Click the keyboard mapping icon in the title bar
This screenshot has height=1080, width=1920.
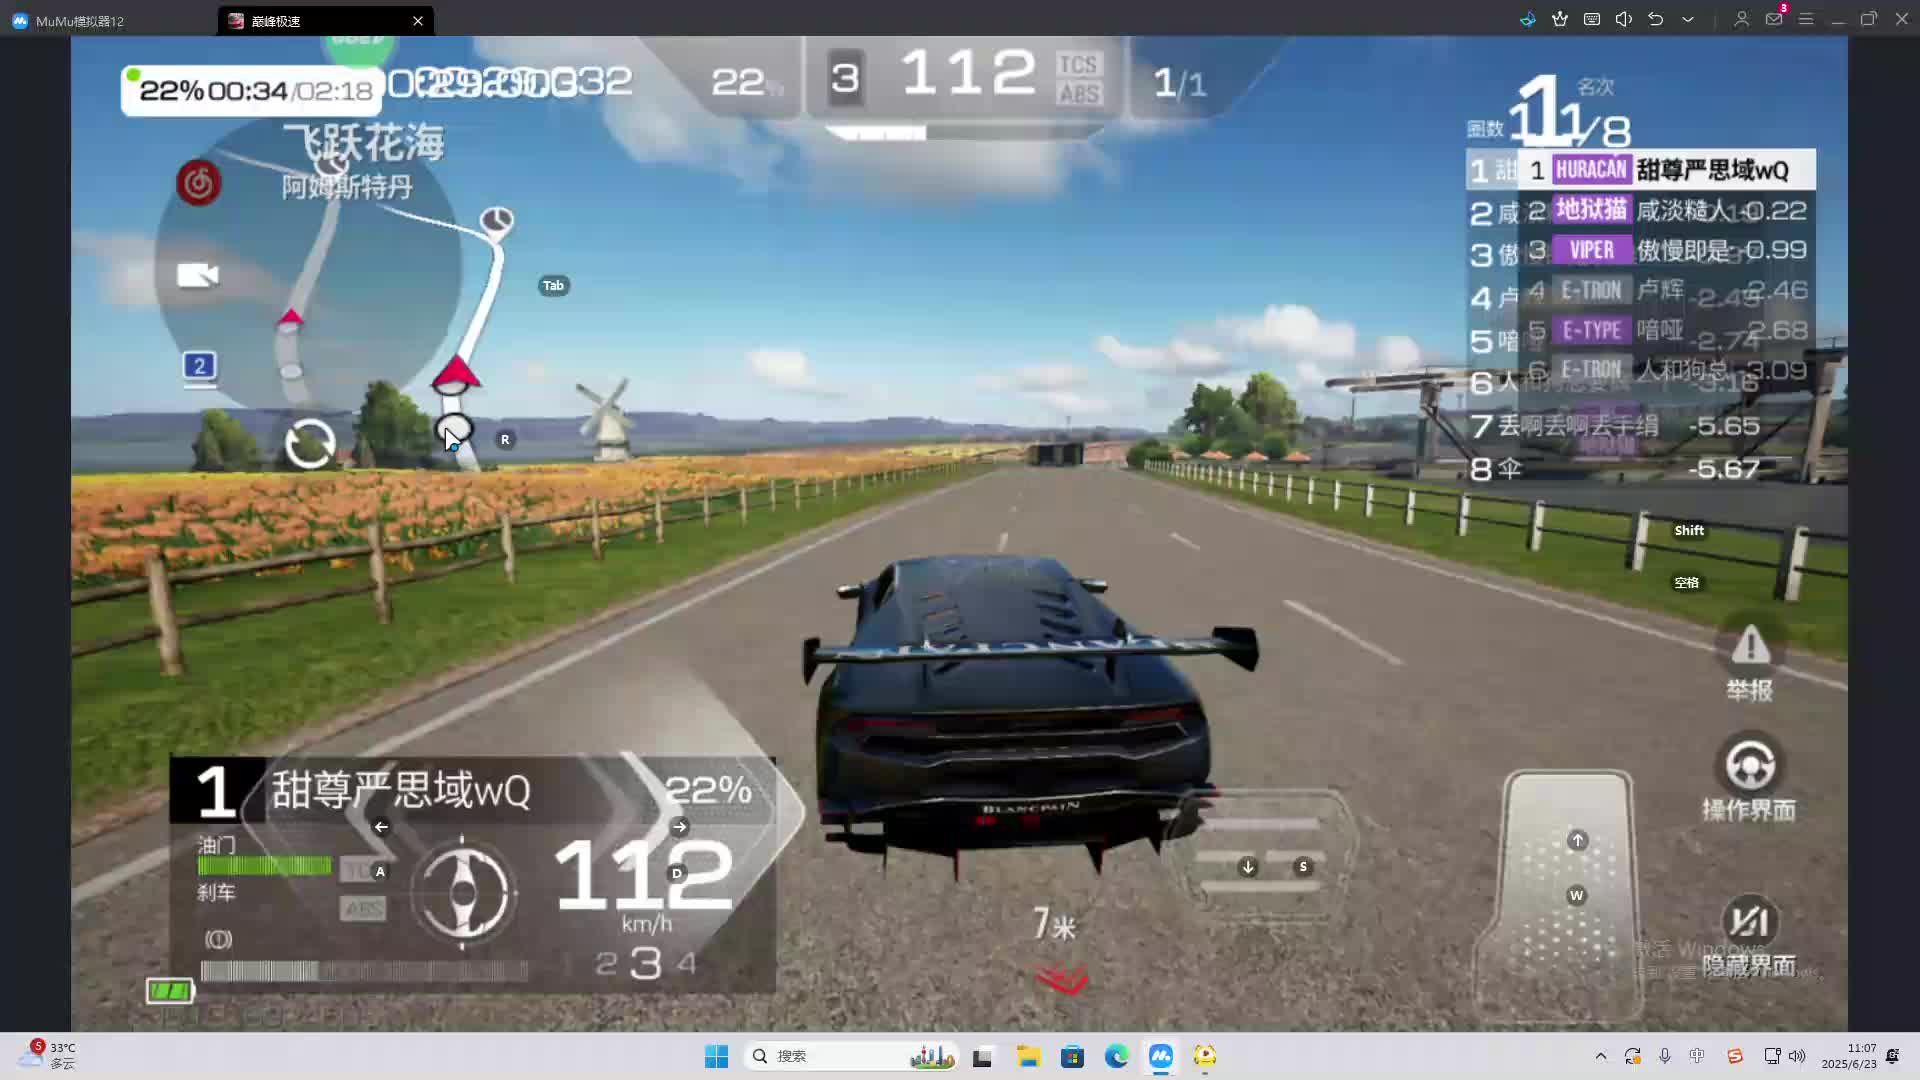point(1592,19)
